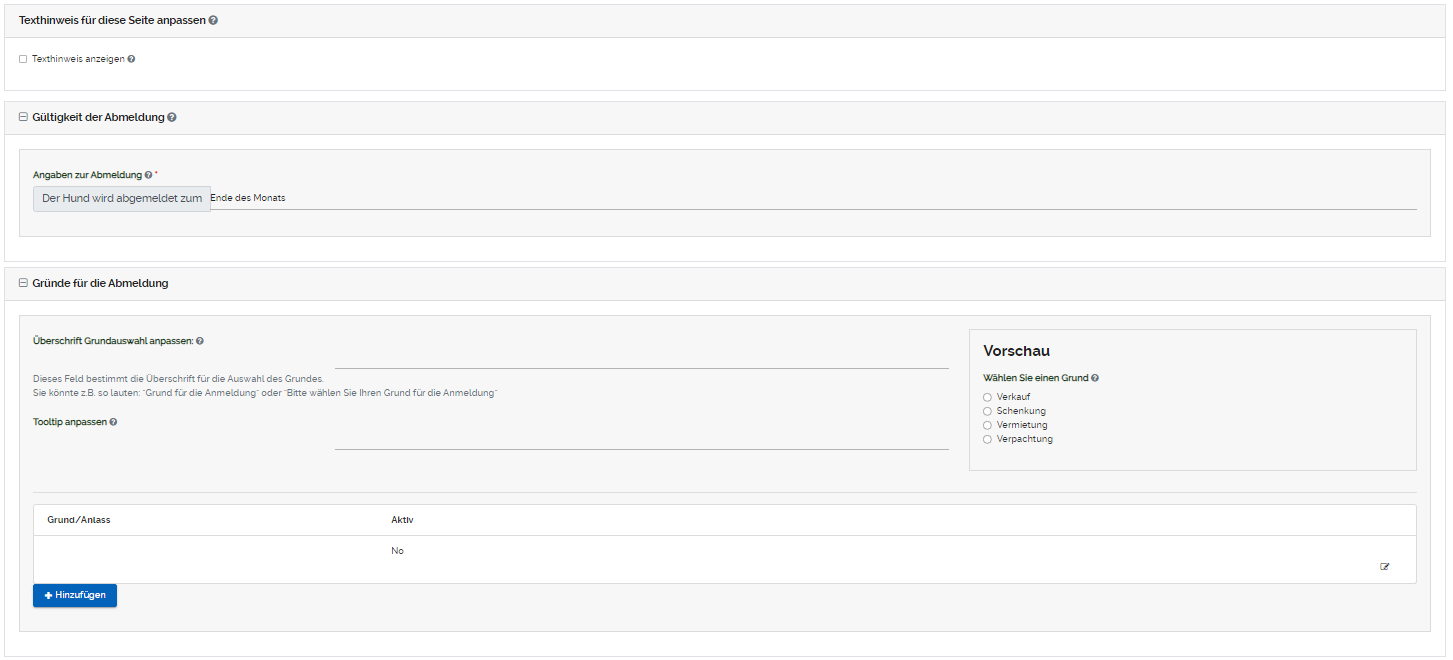Click the 'Tooltip anpassen' input field

pos(641,438)
